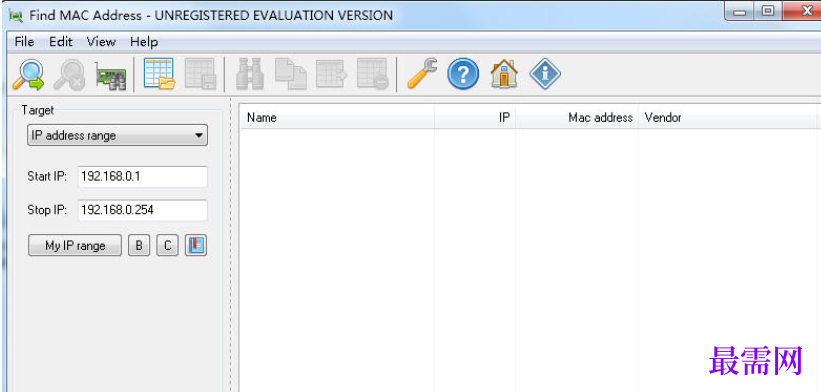821x392 pixels.
Task: Click into the Stop IP field
Action: (x=142, y=210)
